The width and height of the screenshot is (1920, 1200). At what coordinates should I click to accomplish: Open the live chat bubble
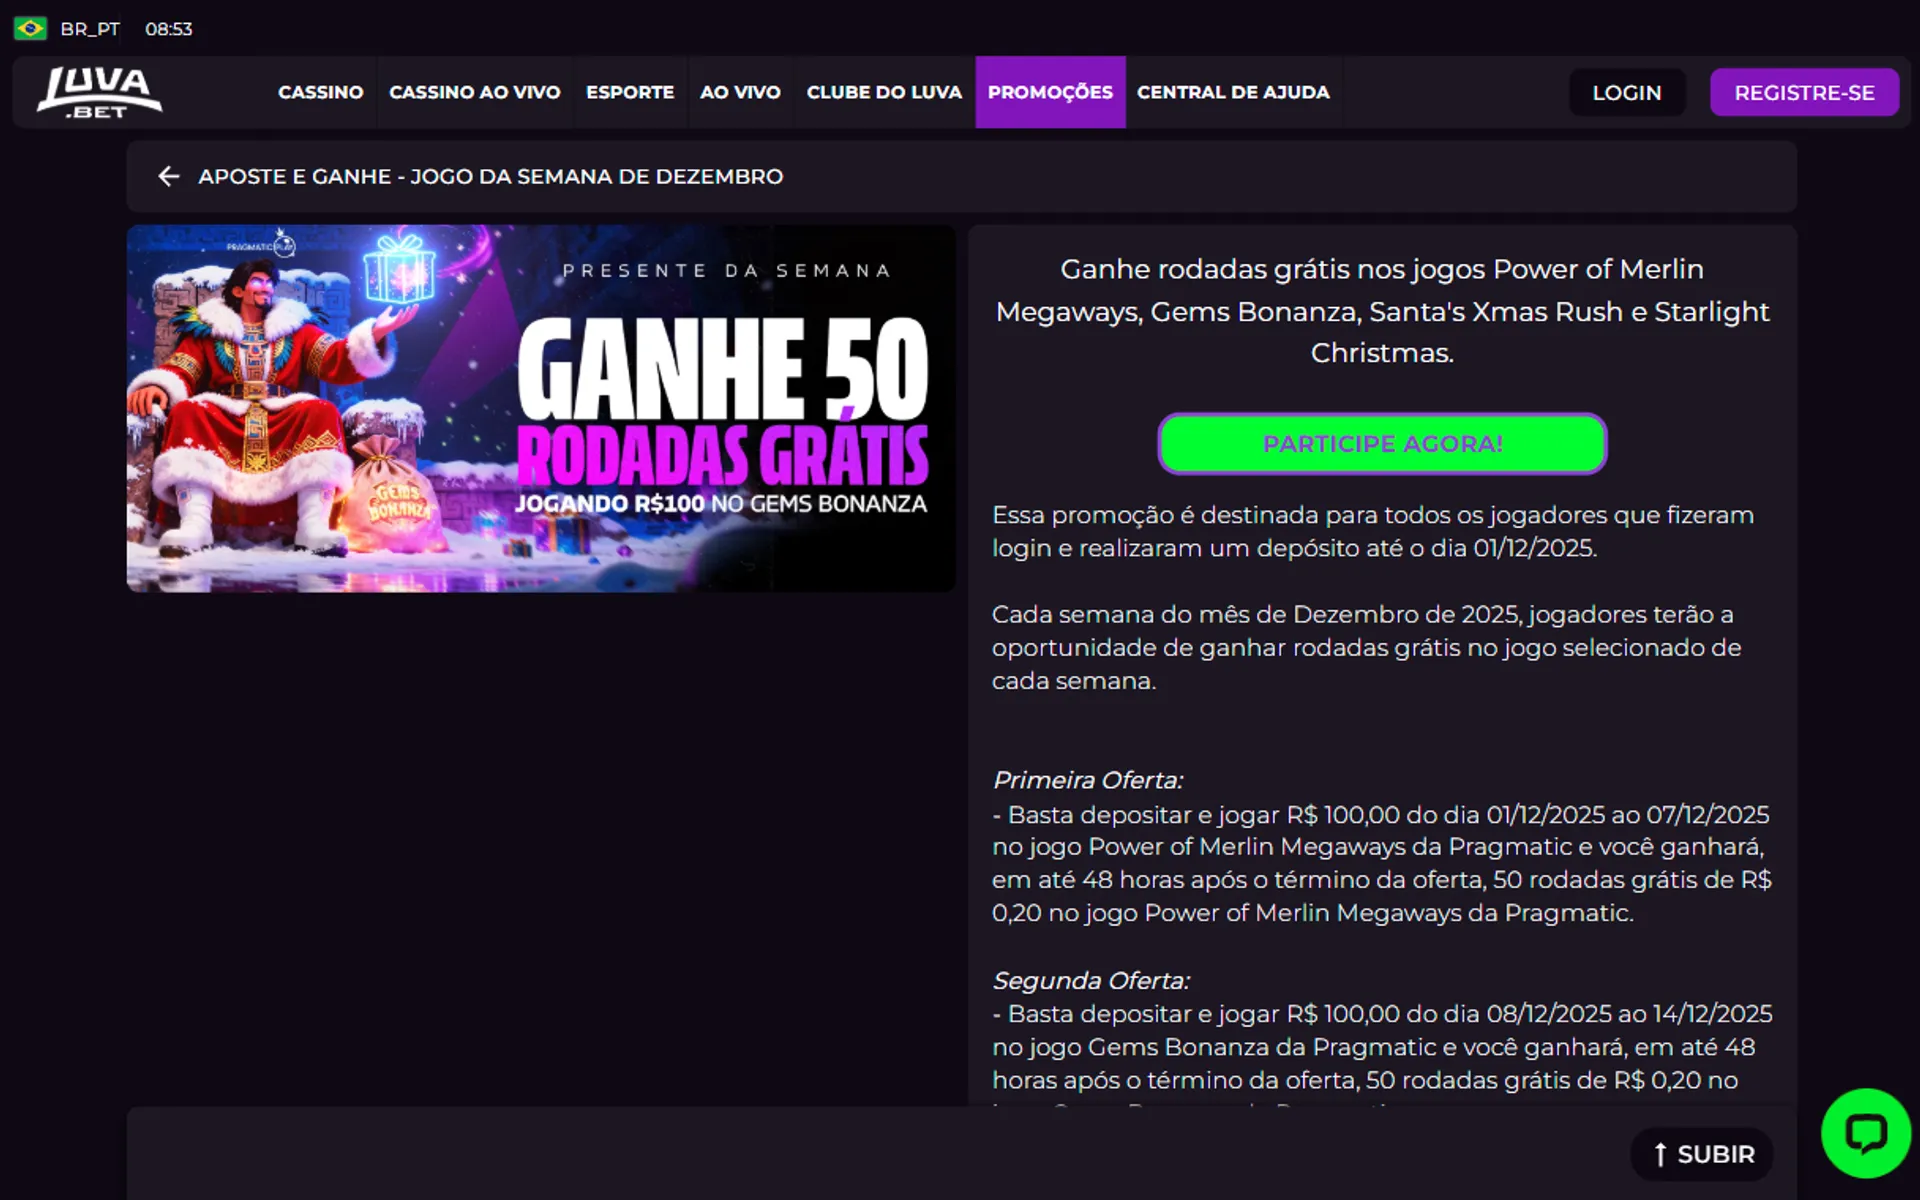(1865, 1133)
